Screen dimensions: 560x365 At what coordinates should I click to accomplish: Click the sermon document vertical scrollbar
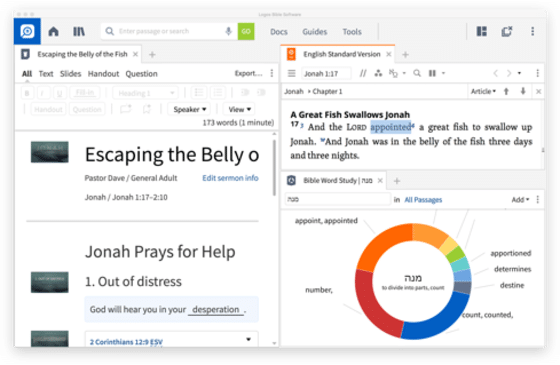[274, 168]
